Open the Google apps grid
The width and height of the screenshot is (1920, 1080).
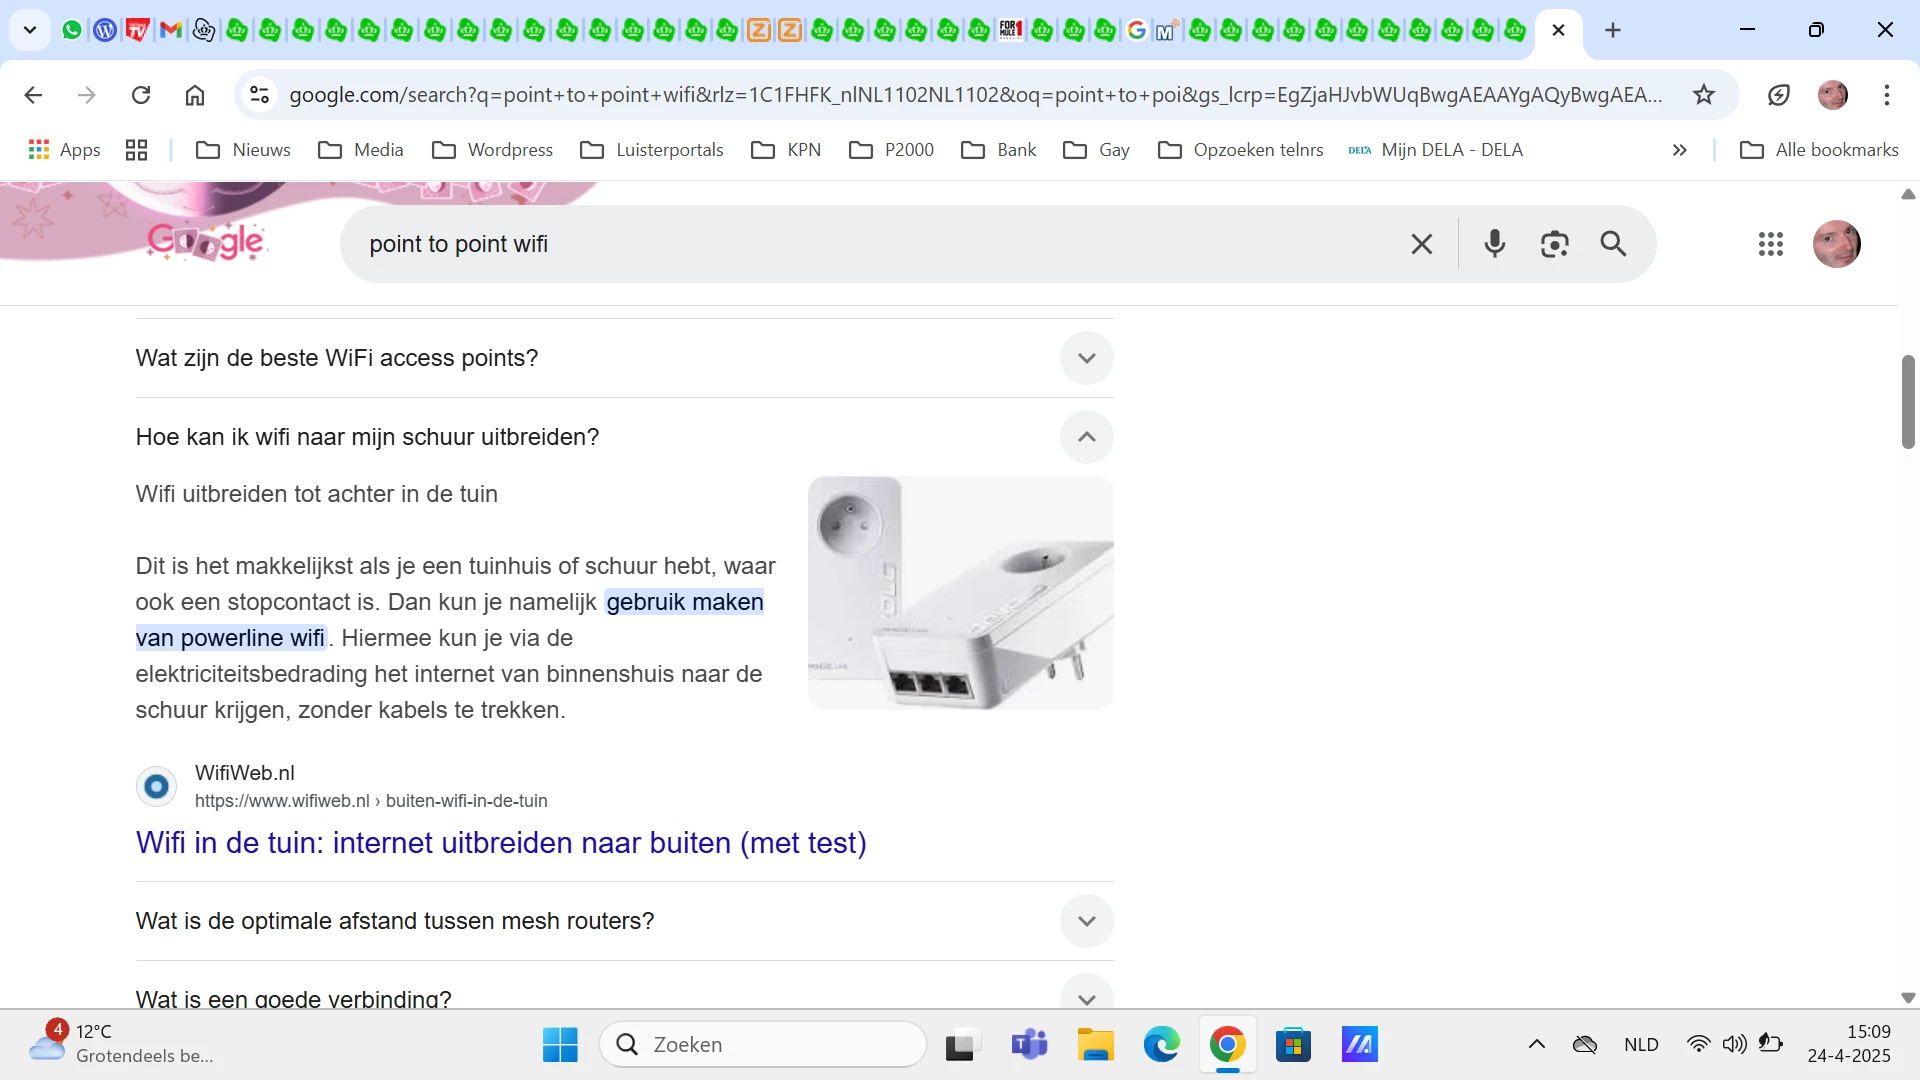pos(1770,244)
